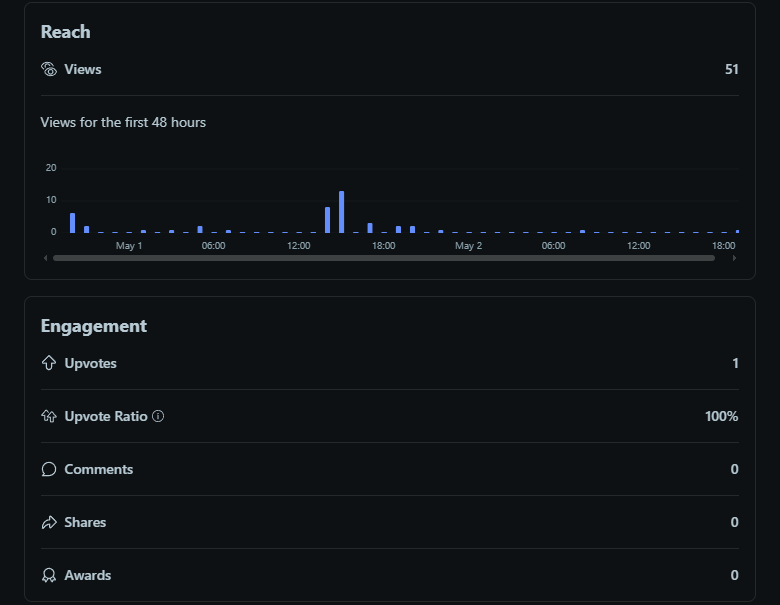This screenshot has height=605, width=780.
Task: Click the Upvote Ratio label
Action: coord(106,416)
